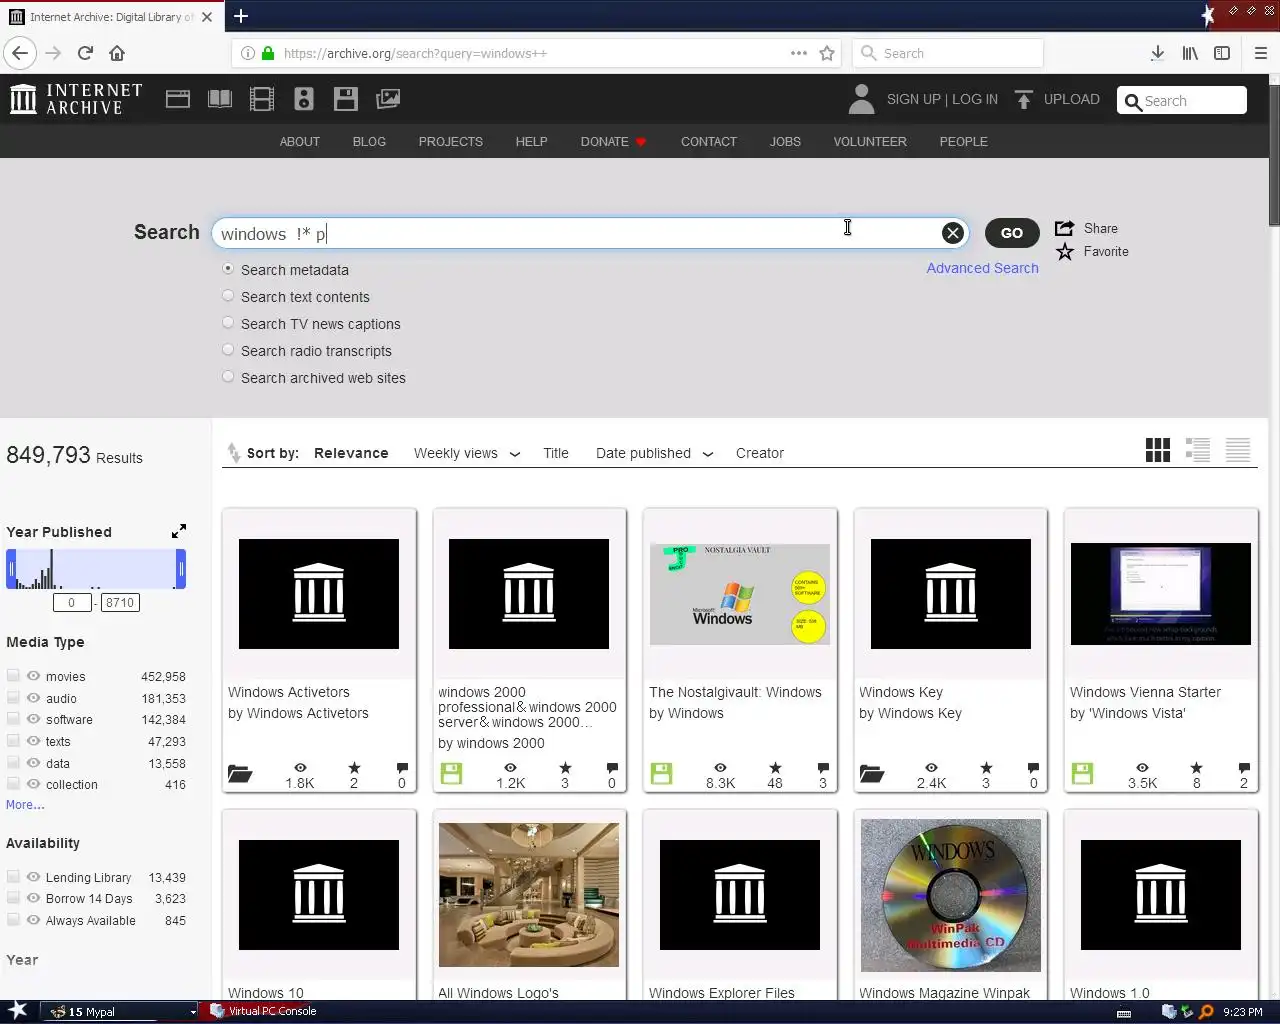Open the BLOG menu item
The height and width of the screenshot is (1024, 1280).
coord(369,142)
